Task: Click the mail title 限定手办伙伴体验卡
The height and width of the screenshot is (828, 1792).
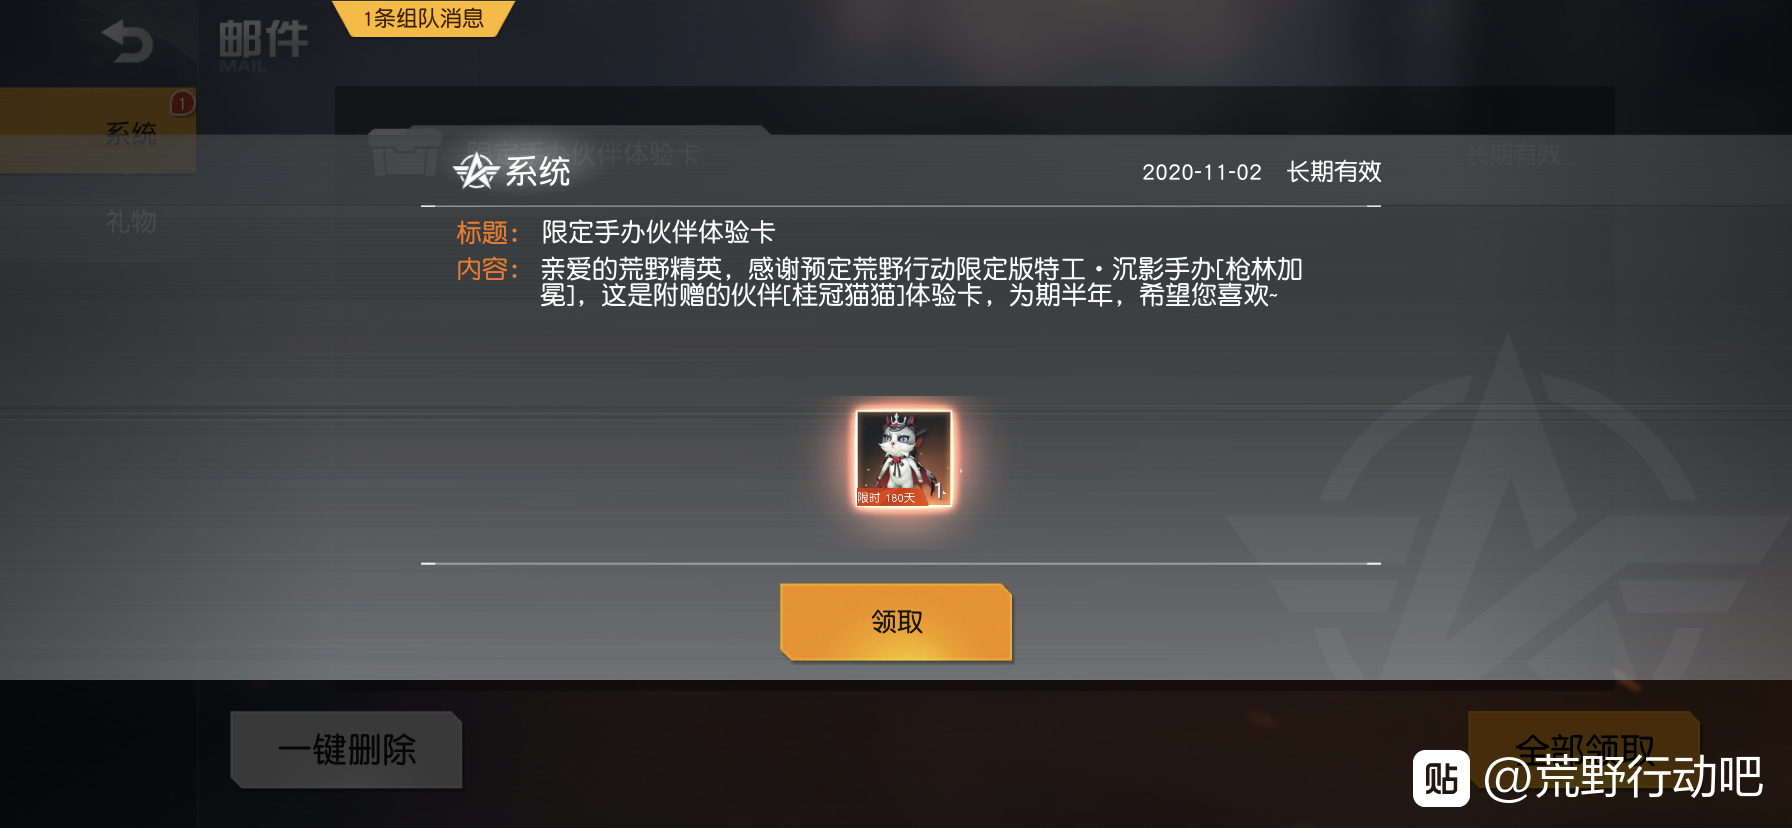Action: 659,232
